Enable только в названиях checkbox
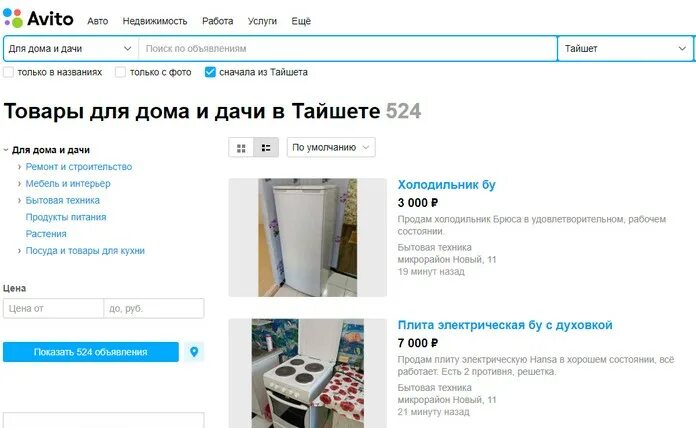Image resolution: width=696 pixels, height=428 pixels. point(8,72)
